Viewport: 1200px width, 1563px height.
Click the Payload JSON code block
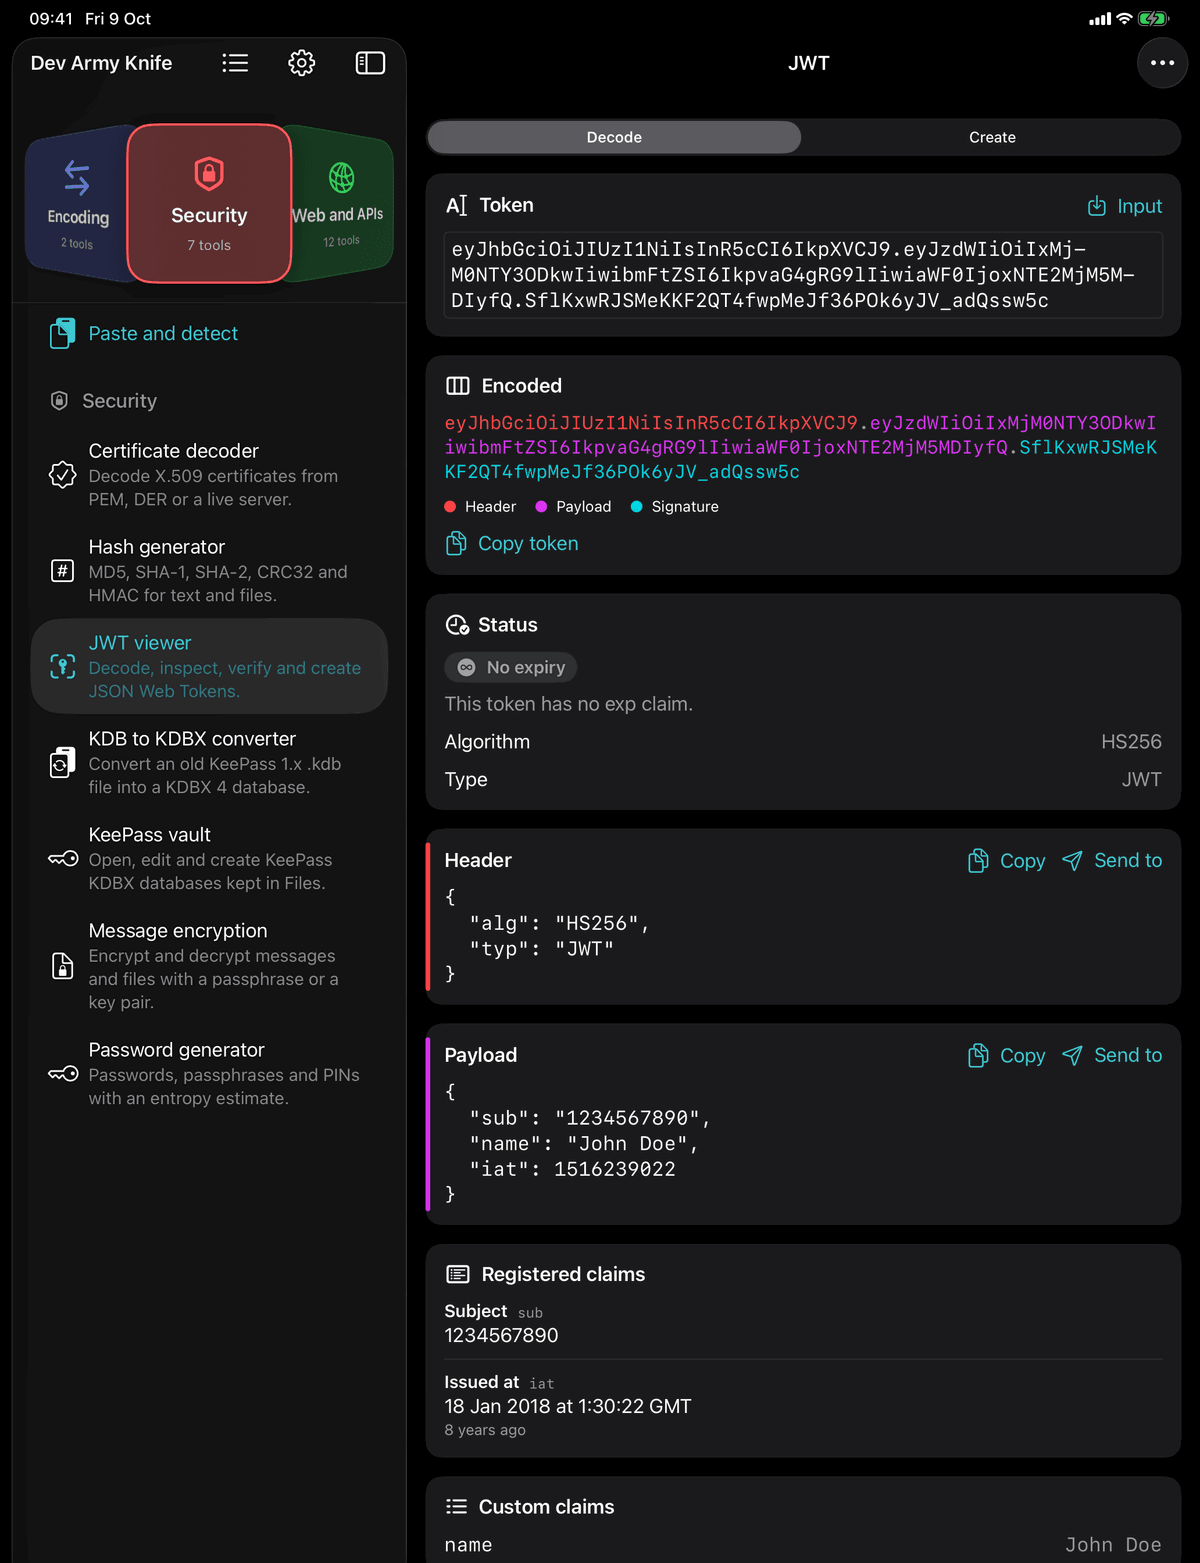(577, 1144)
